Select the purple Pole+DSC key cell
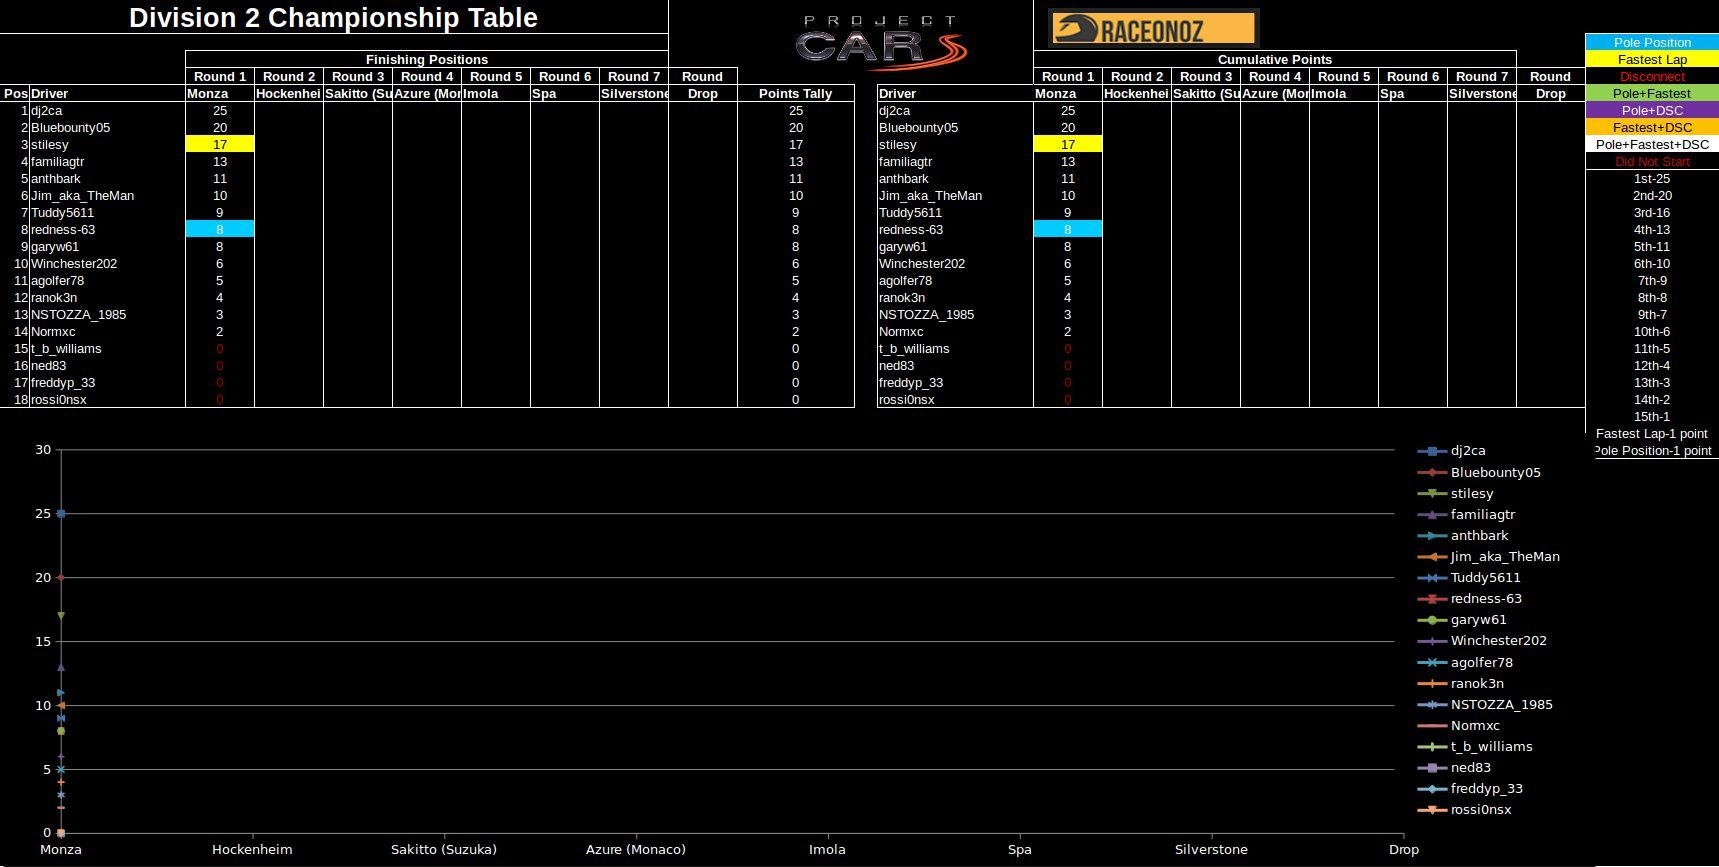 (x=1652, y=110)
